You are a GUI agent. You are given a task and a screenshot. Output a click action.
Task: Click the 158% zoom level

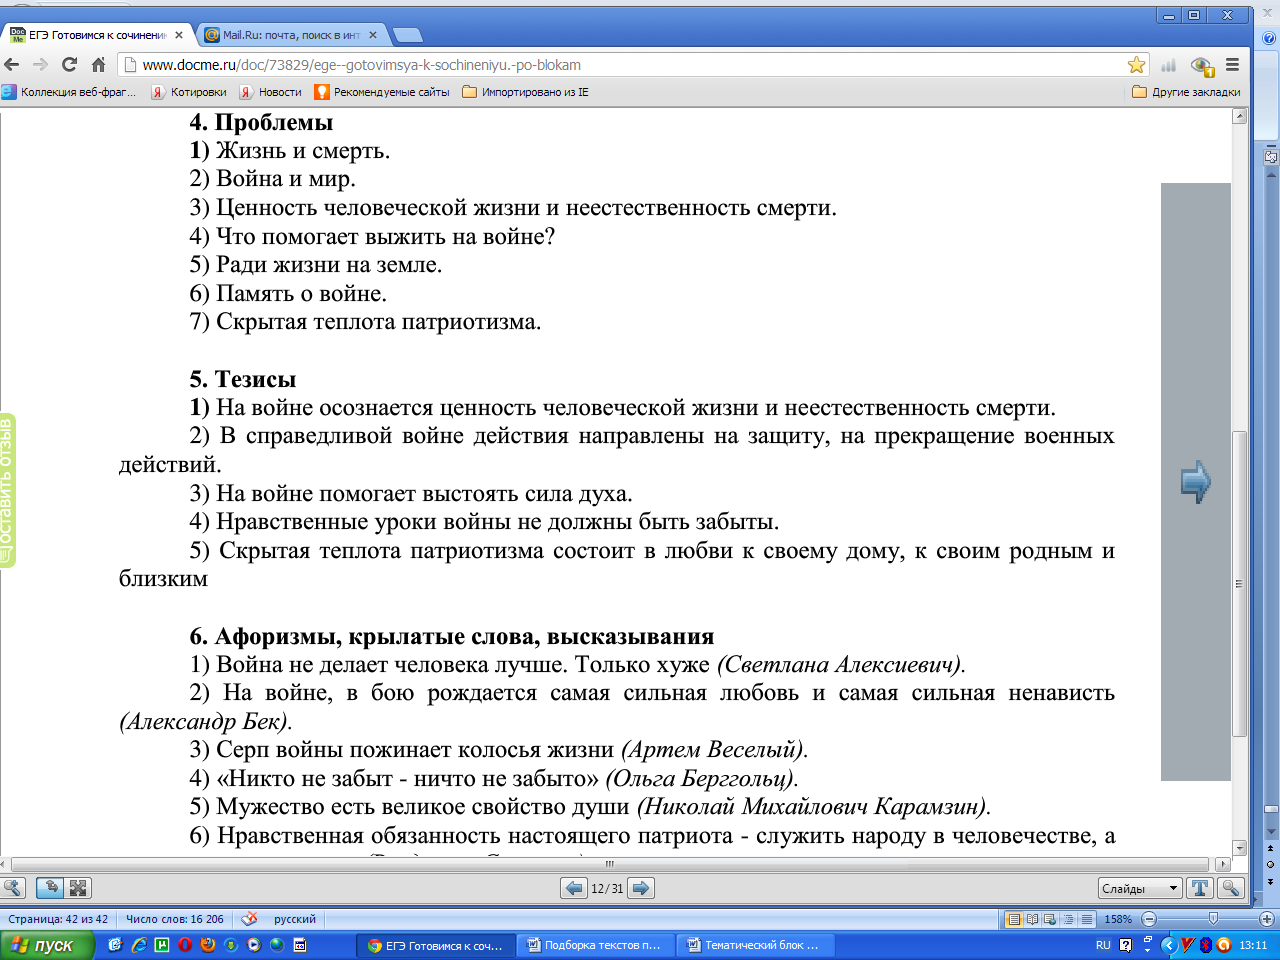pyautogui.click(x=1118, y=919)
